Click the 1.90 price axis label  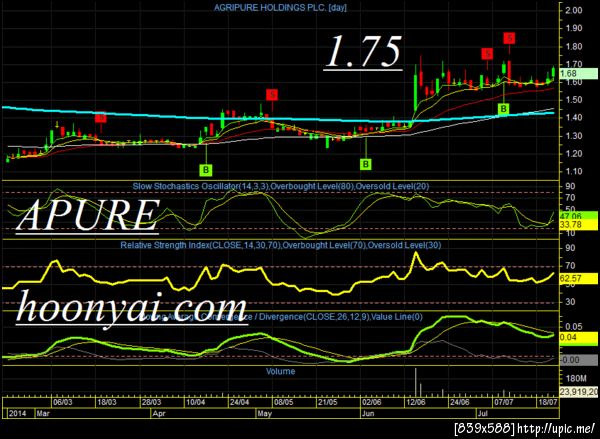point(573,28)
